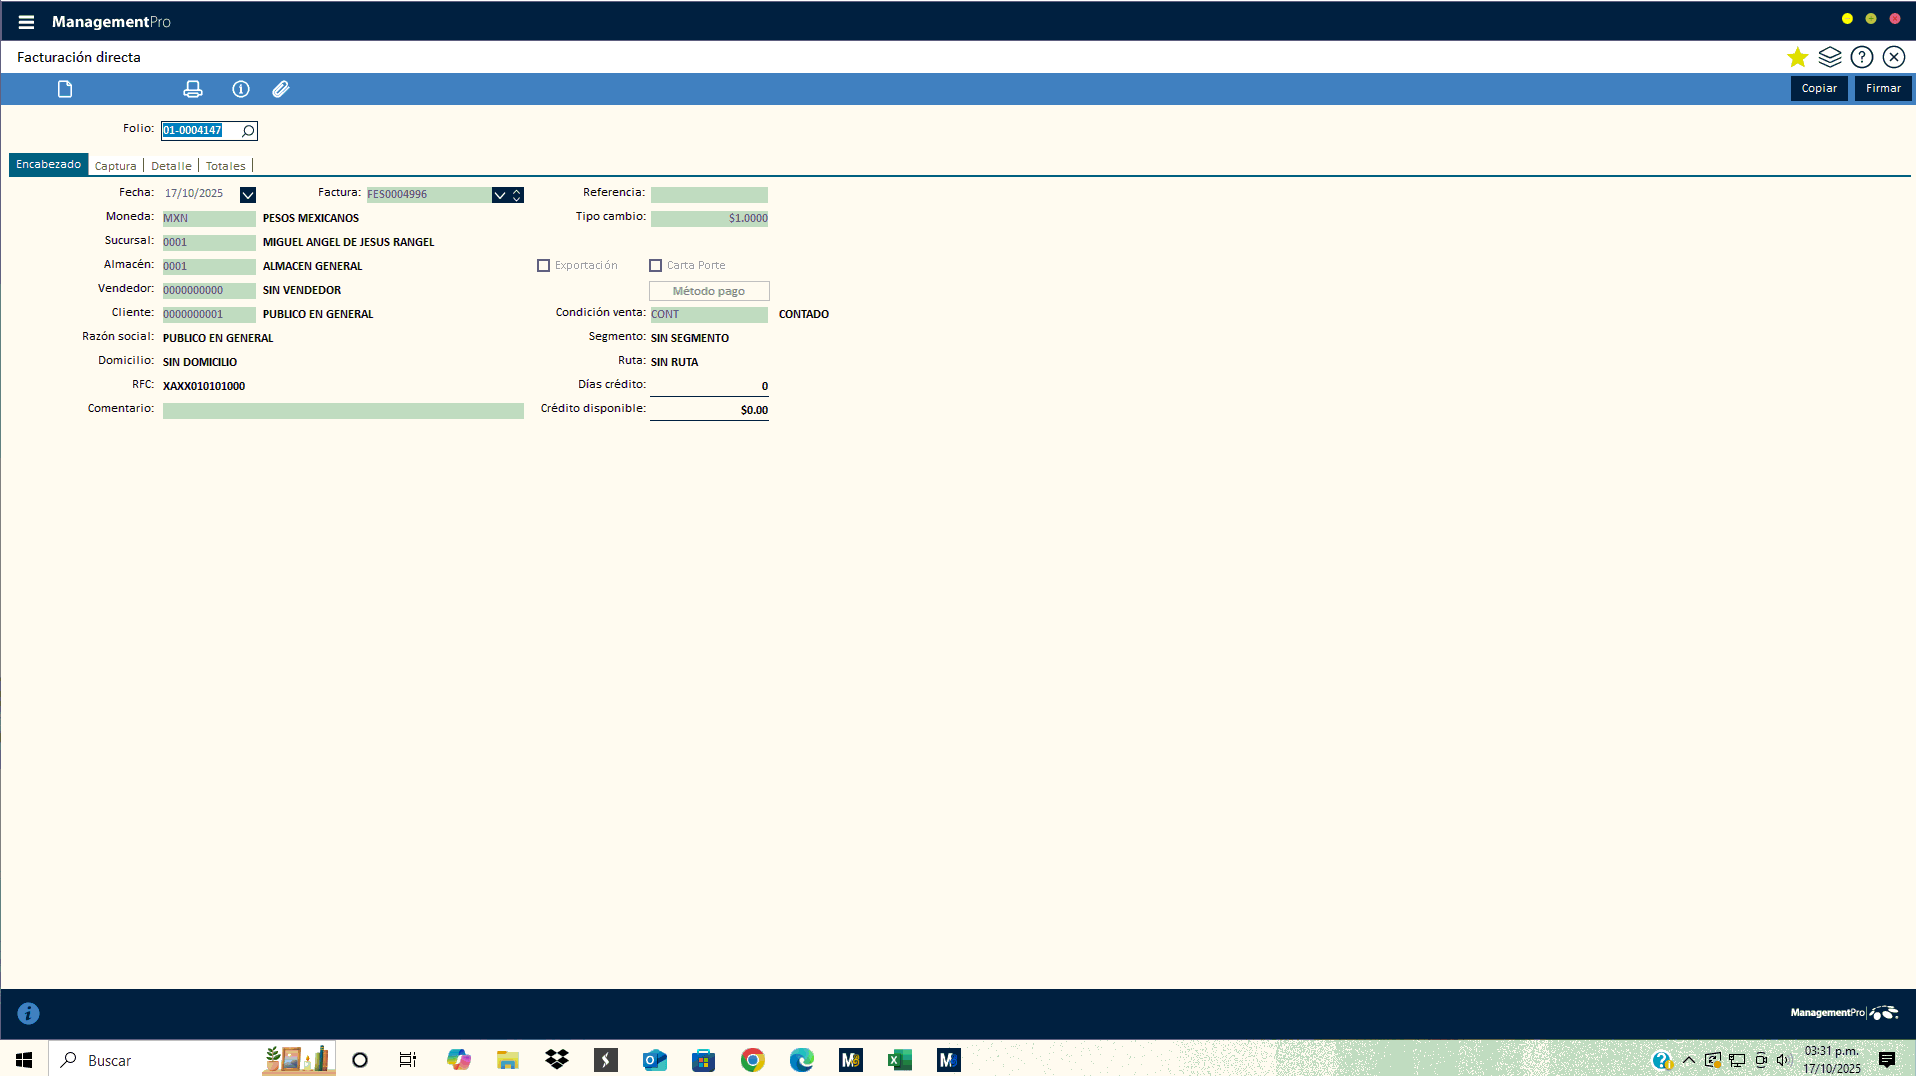Open the help question mark icon
Viewport: 1916px width, 1076px height.
[1861, 57]
